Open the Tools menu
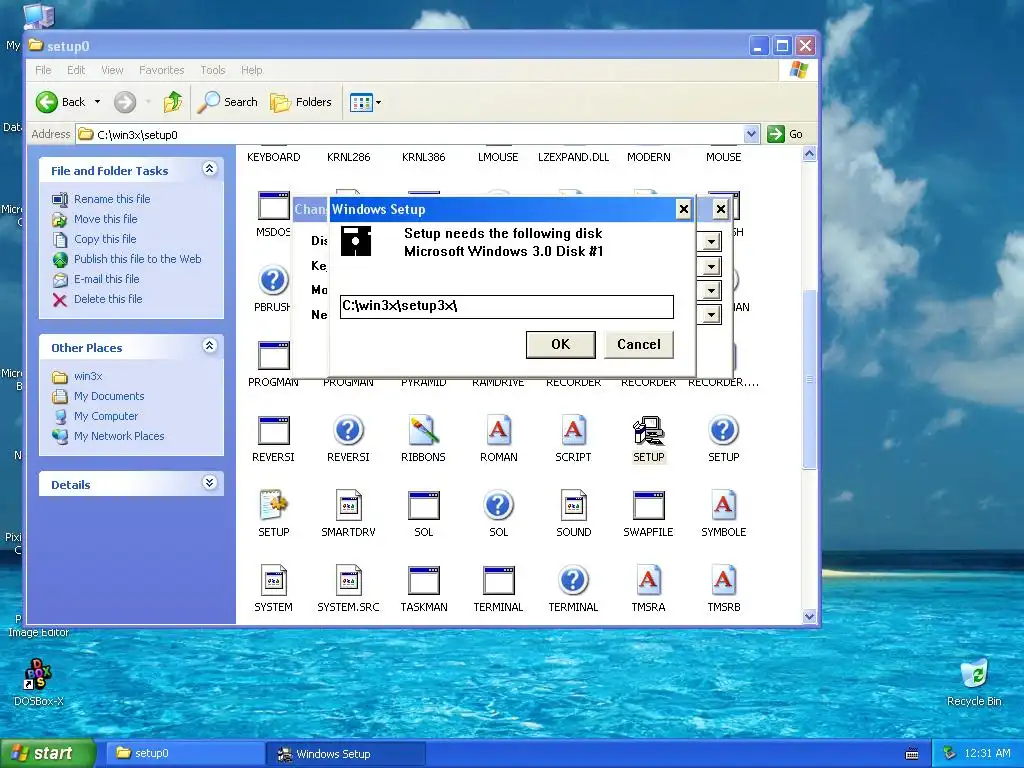Screen dimensions: 1024x768 213,70
